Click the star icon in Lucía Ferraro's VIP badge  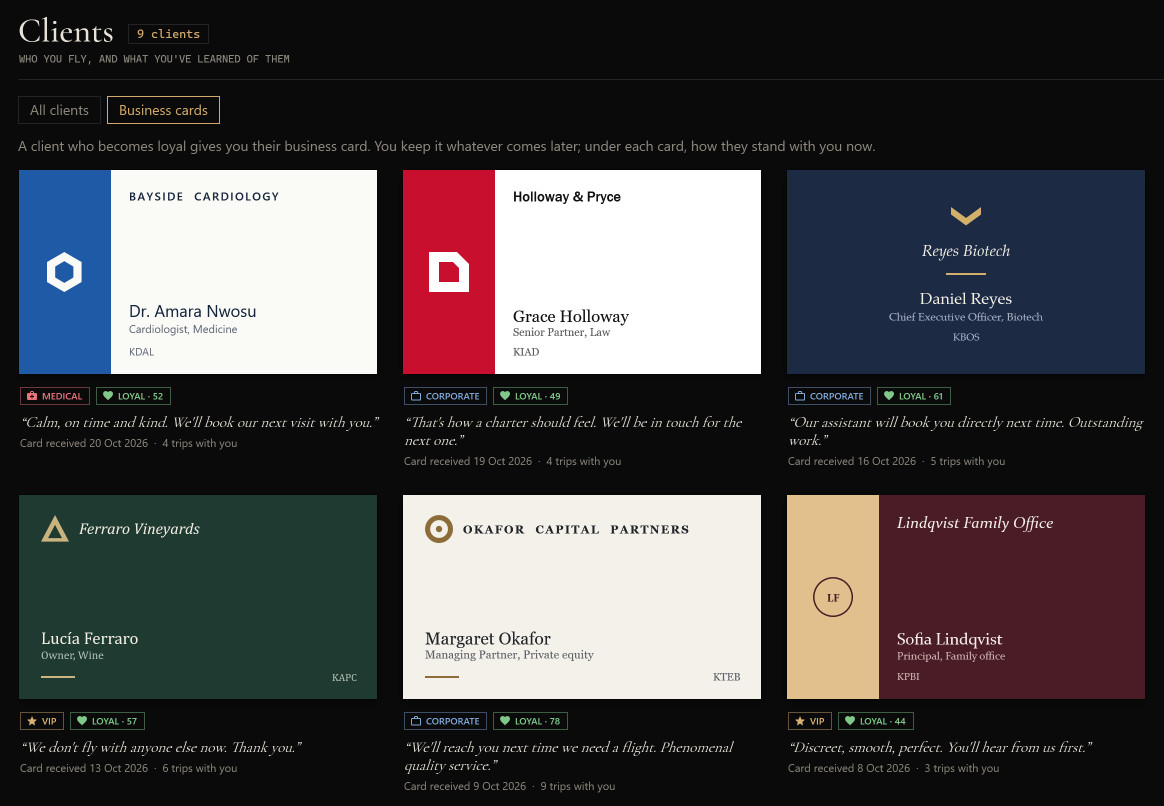tap(32, 721)
